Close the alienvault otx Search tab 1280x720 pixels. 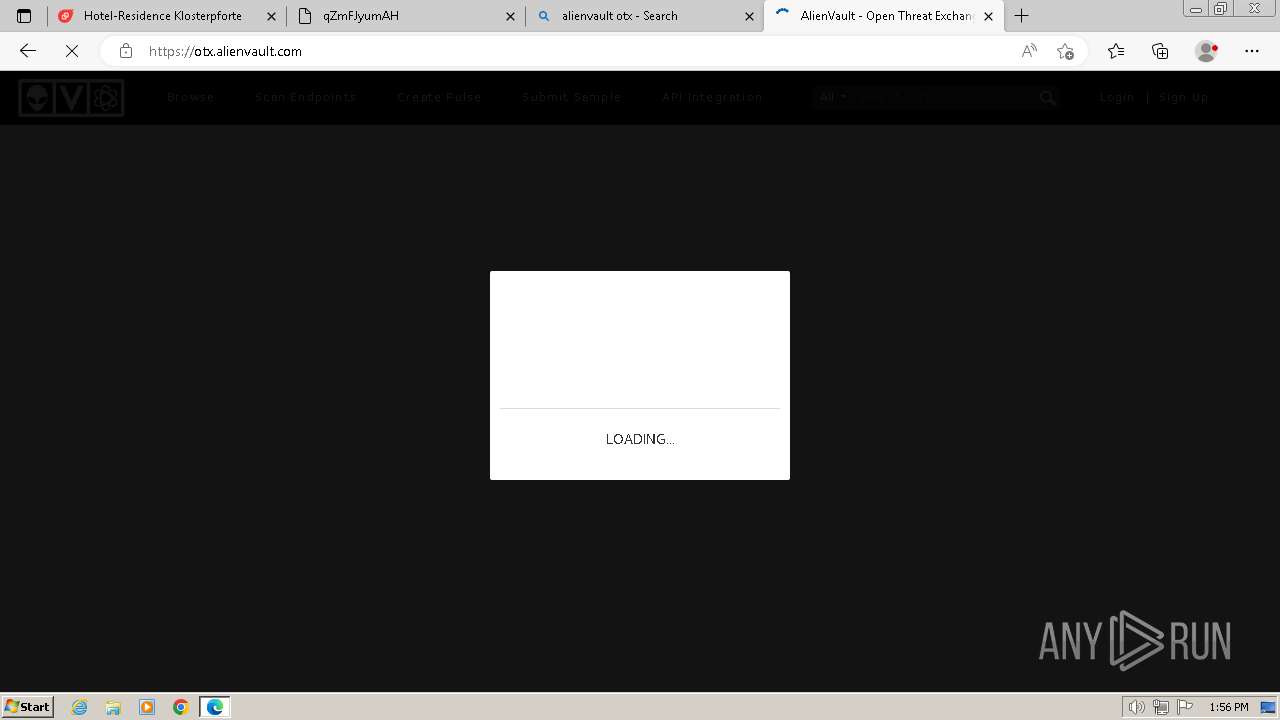[x=749, y=16]
